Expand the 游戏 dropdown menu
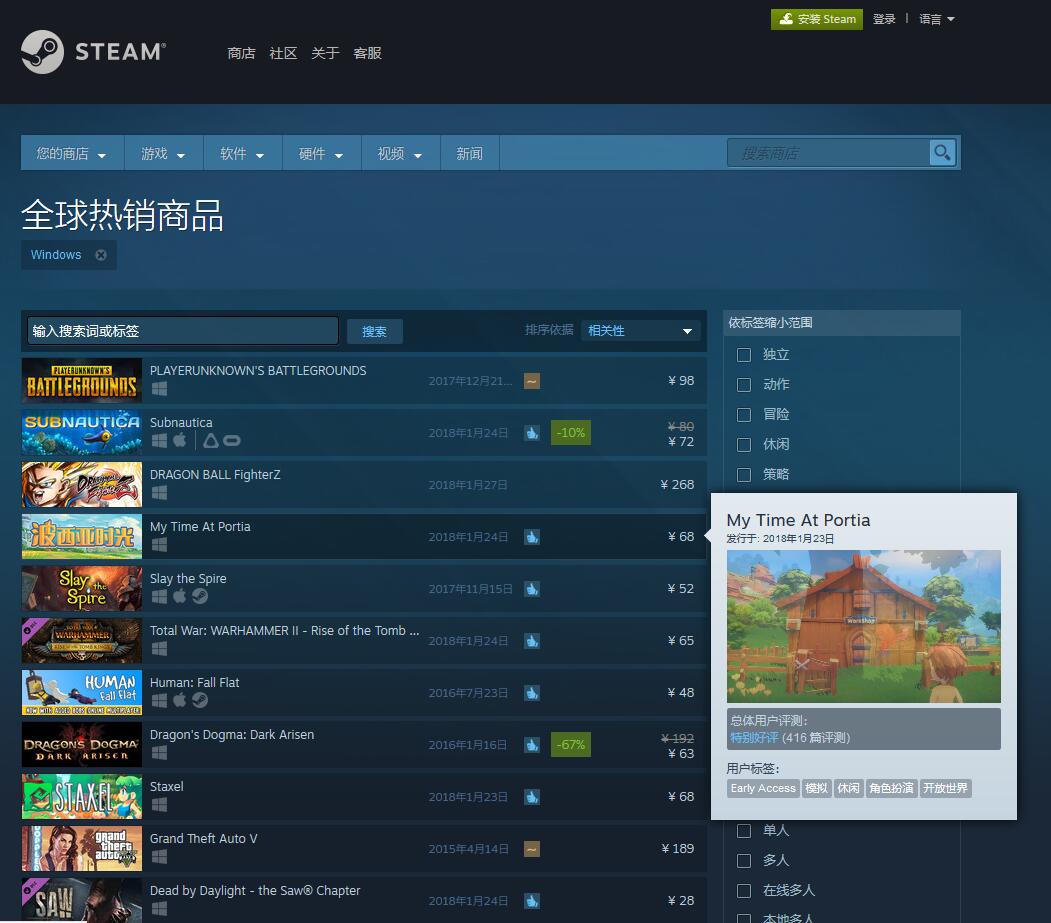 click(x=163, y=153)
